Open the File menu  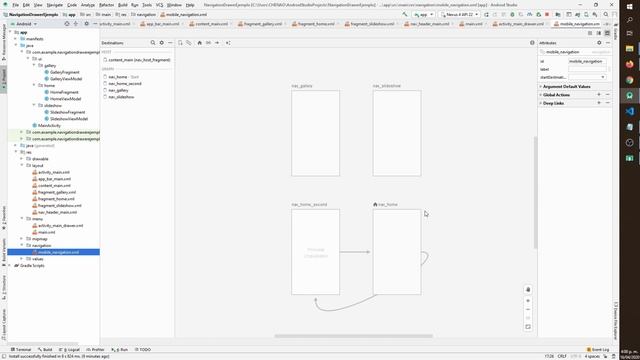(x=16, y=5)
